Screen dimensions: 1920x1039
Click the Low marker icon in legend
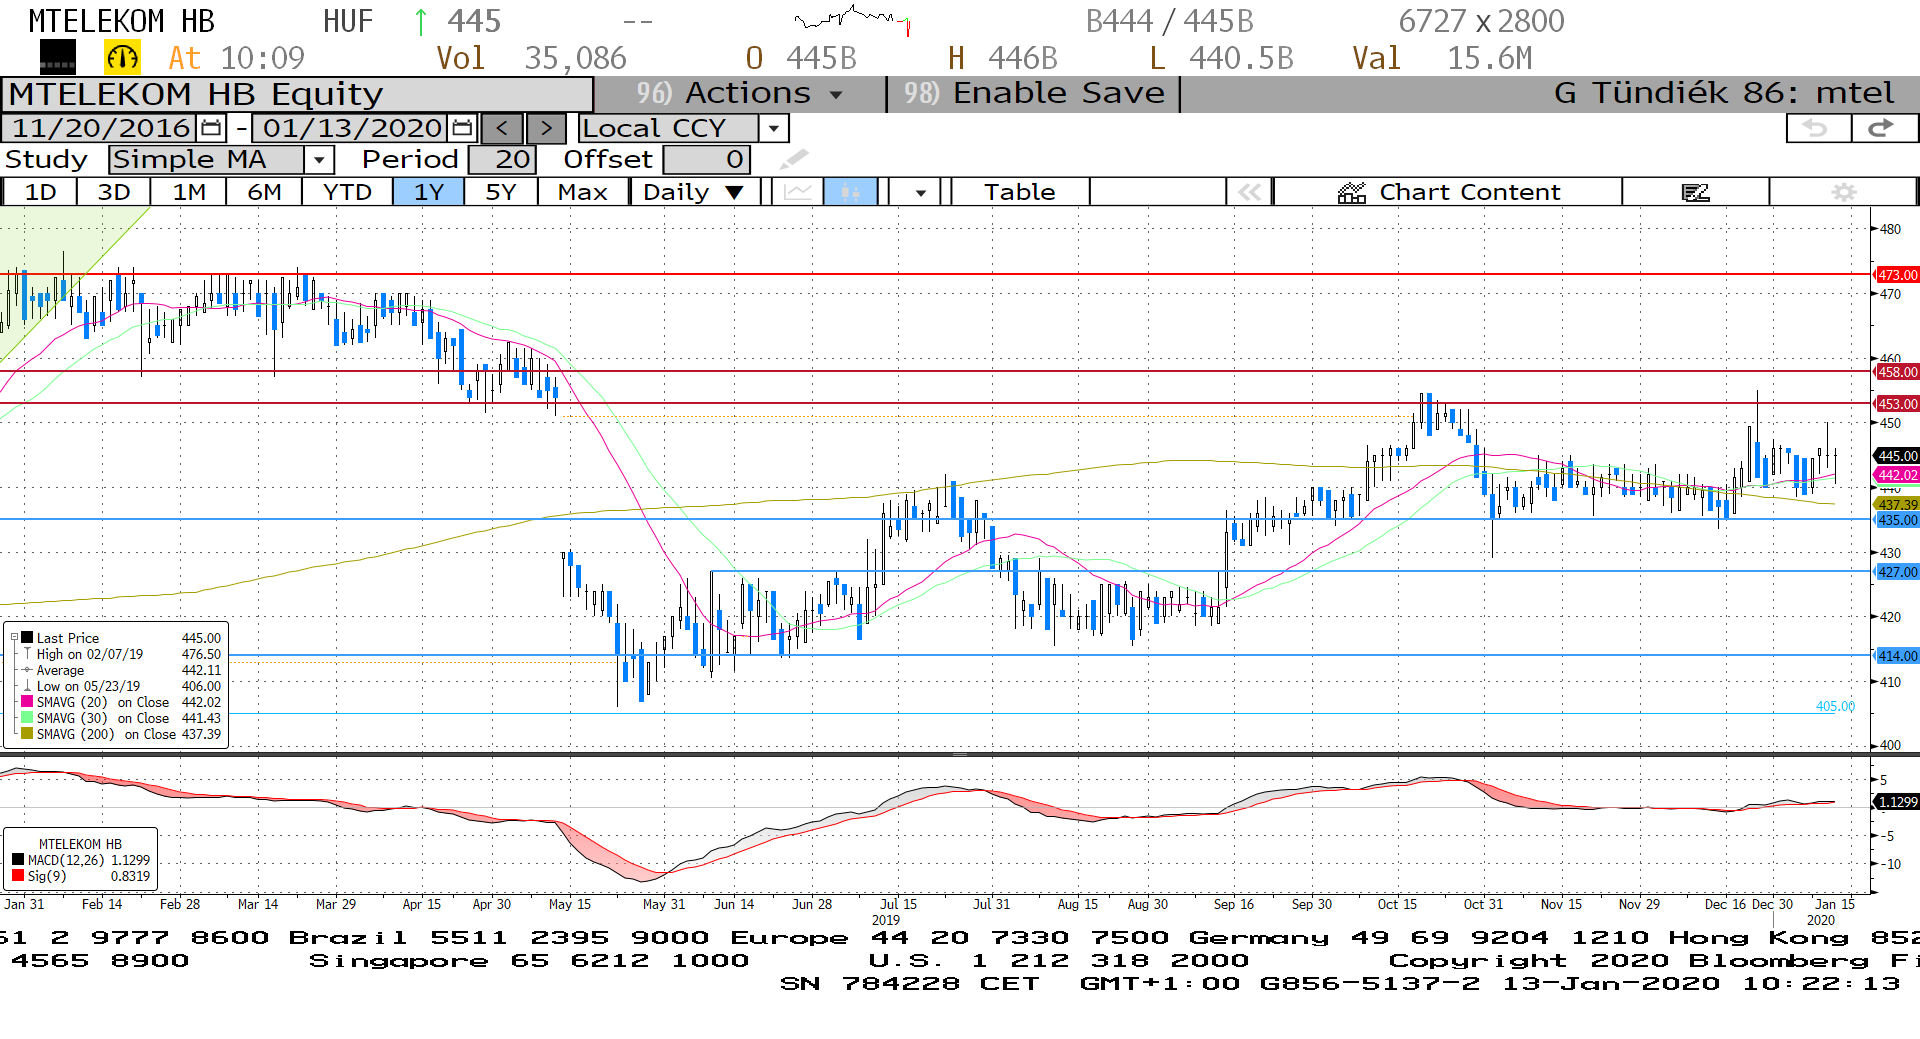[27, 686]
